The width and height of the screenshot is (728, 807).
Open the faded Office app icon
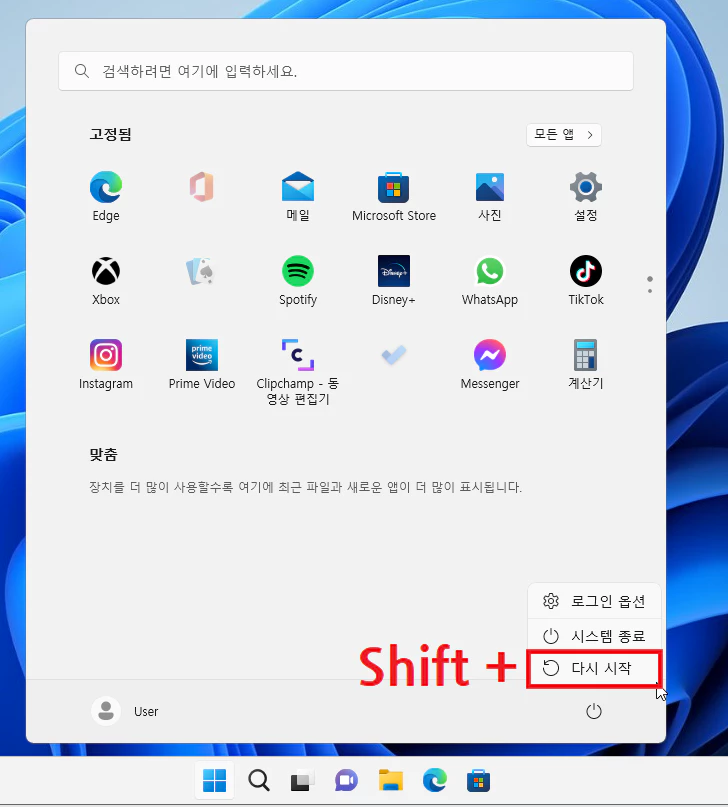tap(202, 187)
